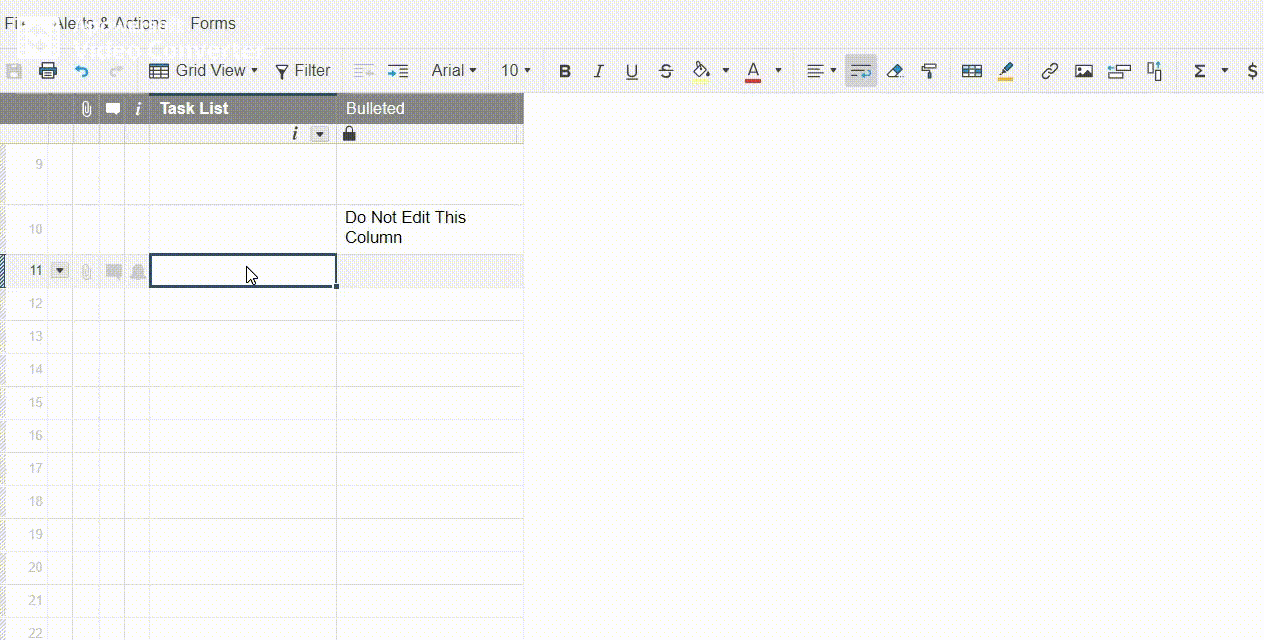Apply the Sum formula
This screenshot has height=640, width=1264.
click(1199, 70)
